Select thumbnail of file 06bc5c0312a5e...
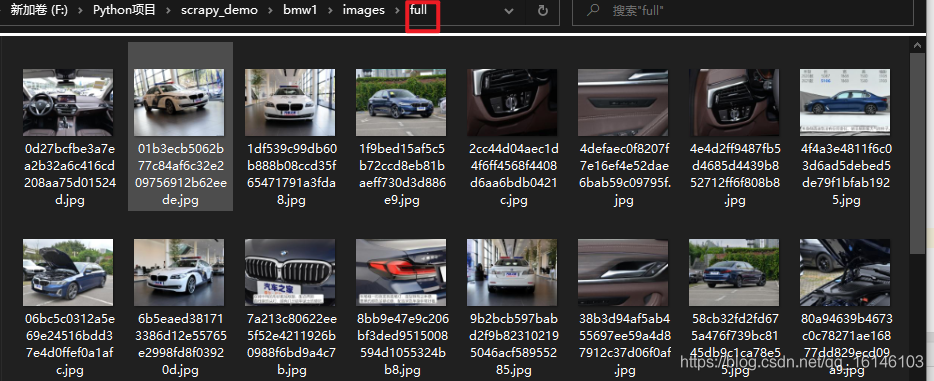The image size is (934, 381). [68, 273]
